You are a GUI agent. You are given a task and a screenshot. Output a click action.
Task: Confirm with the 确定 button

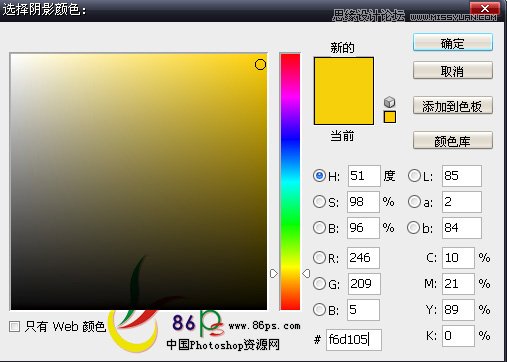pyautogui.click(x=453, y=42)
